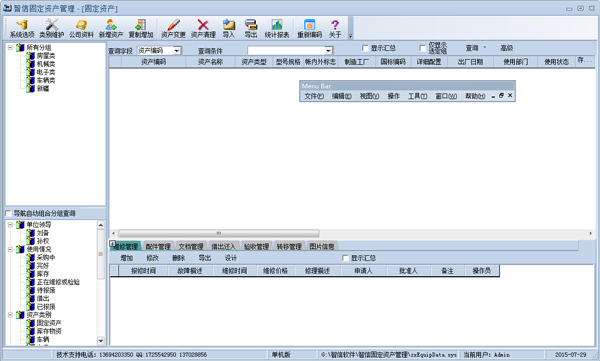Click the 重新编码 recode icon
600x361 pixels.
(x=310, y=29)
